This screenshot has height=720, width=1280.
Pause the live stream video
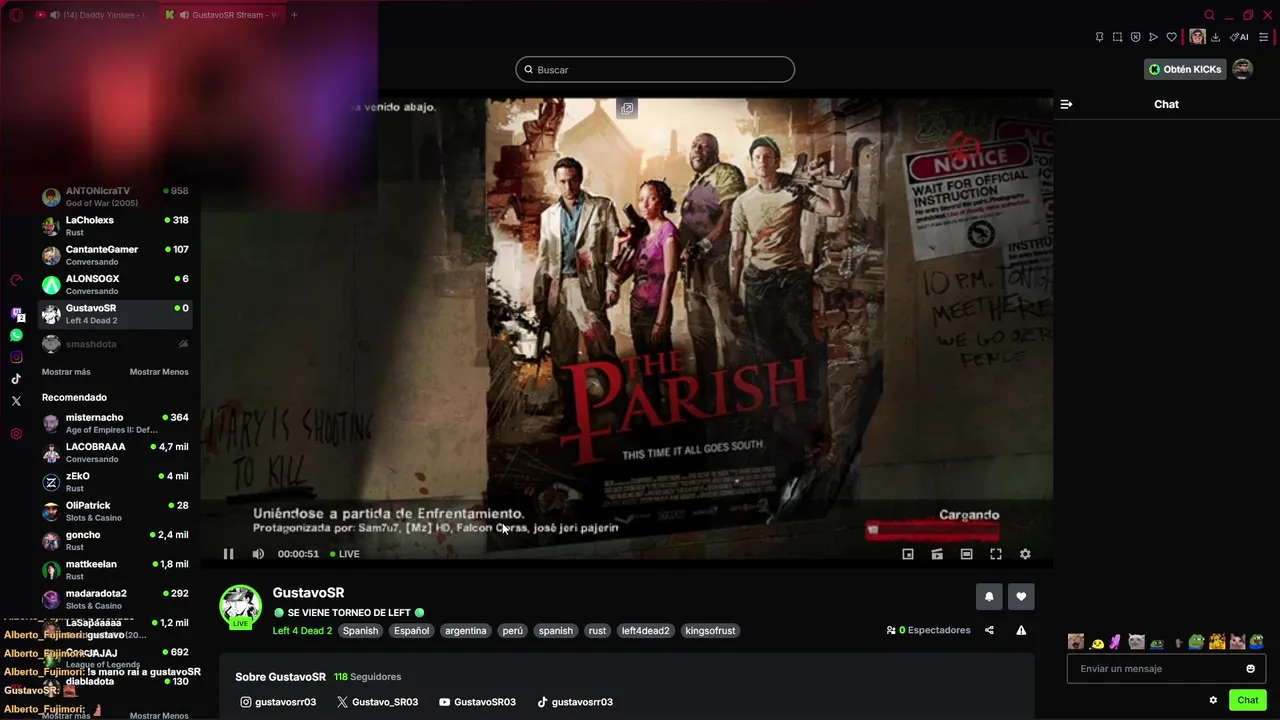228,554
